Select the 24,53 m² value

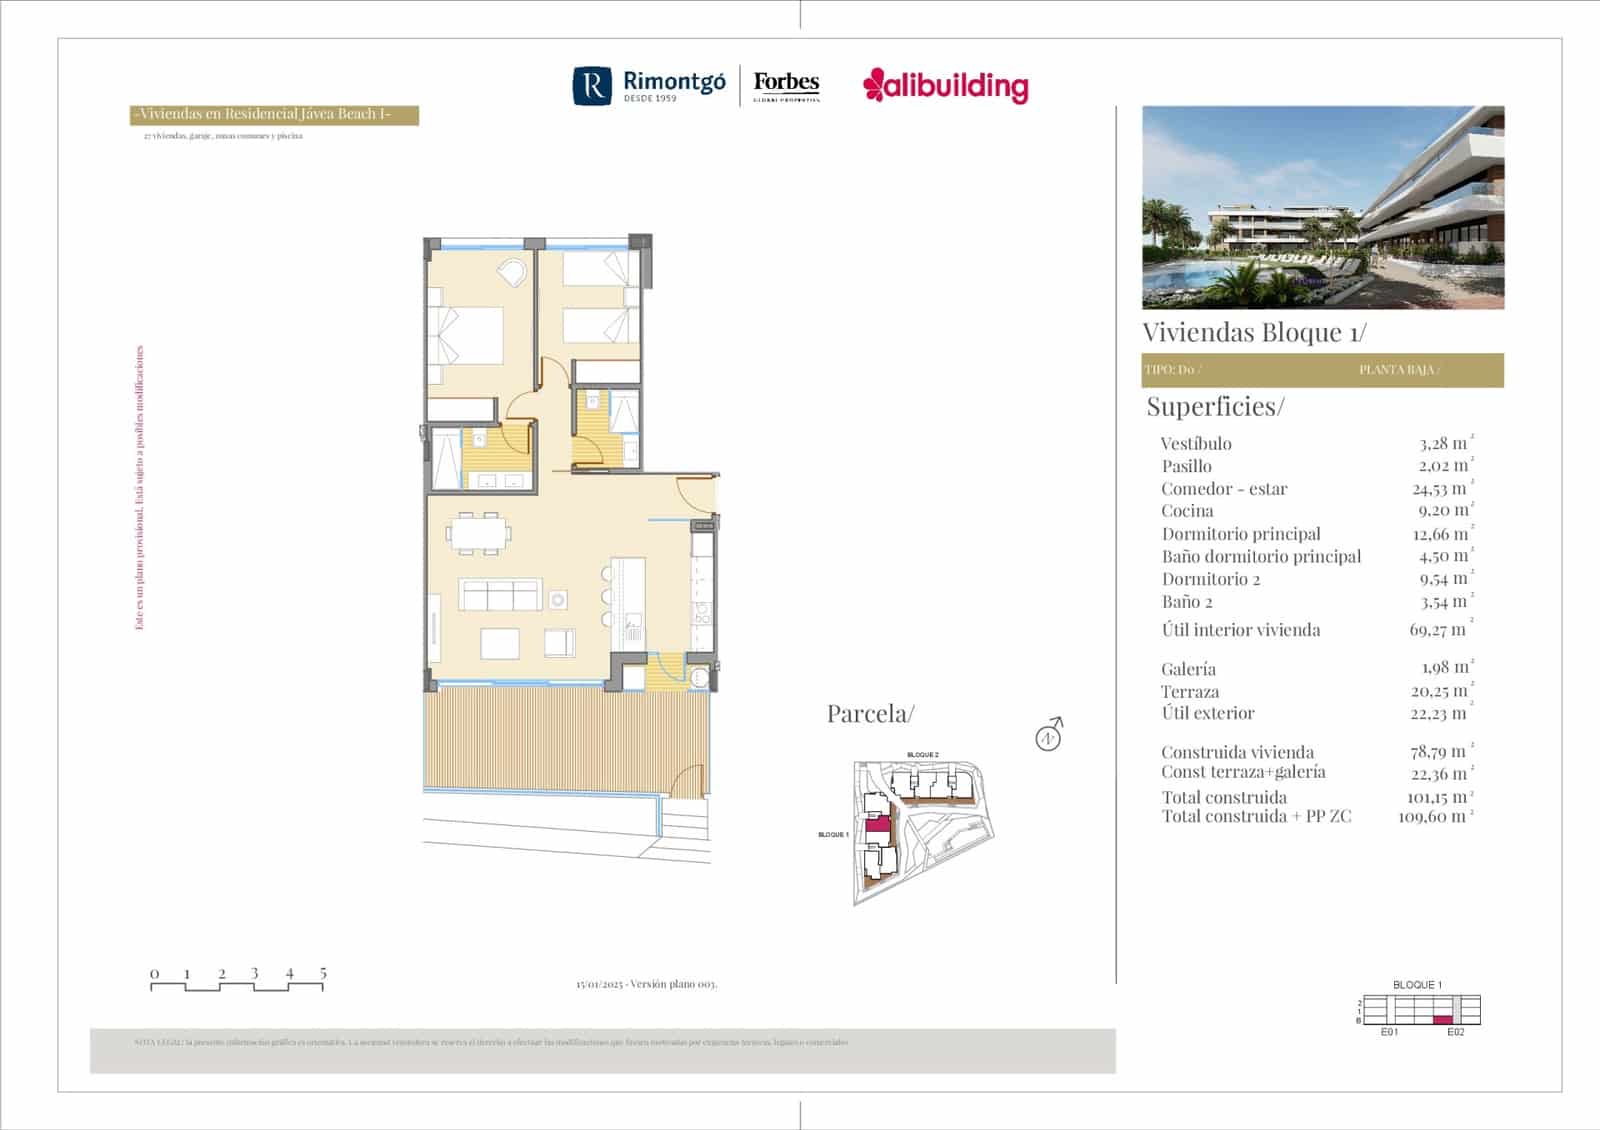[x=1443, y=489]
